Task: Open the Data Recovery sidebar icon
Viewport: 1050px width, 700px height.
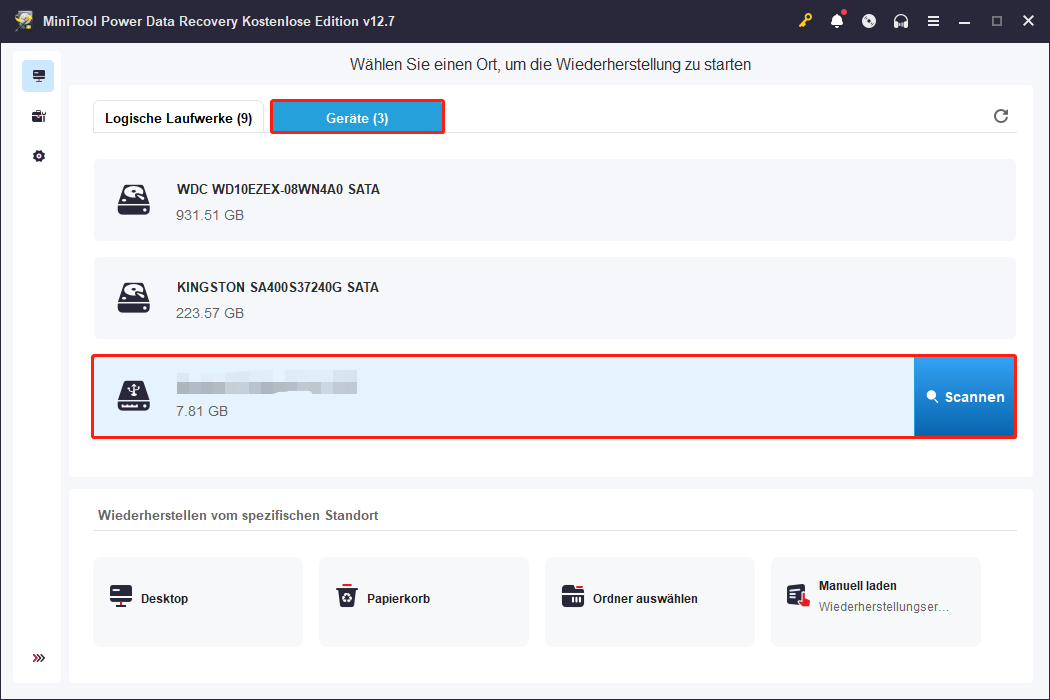Action: click(38, 75)
